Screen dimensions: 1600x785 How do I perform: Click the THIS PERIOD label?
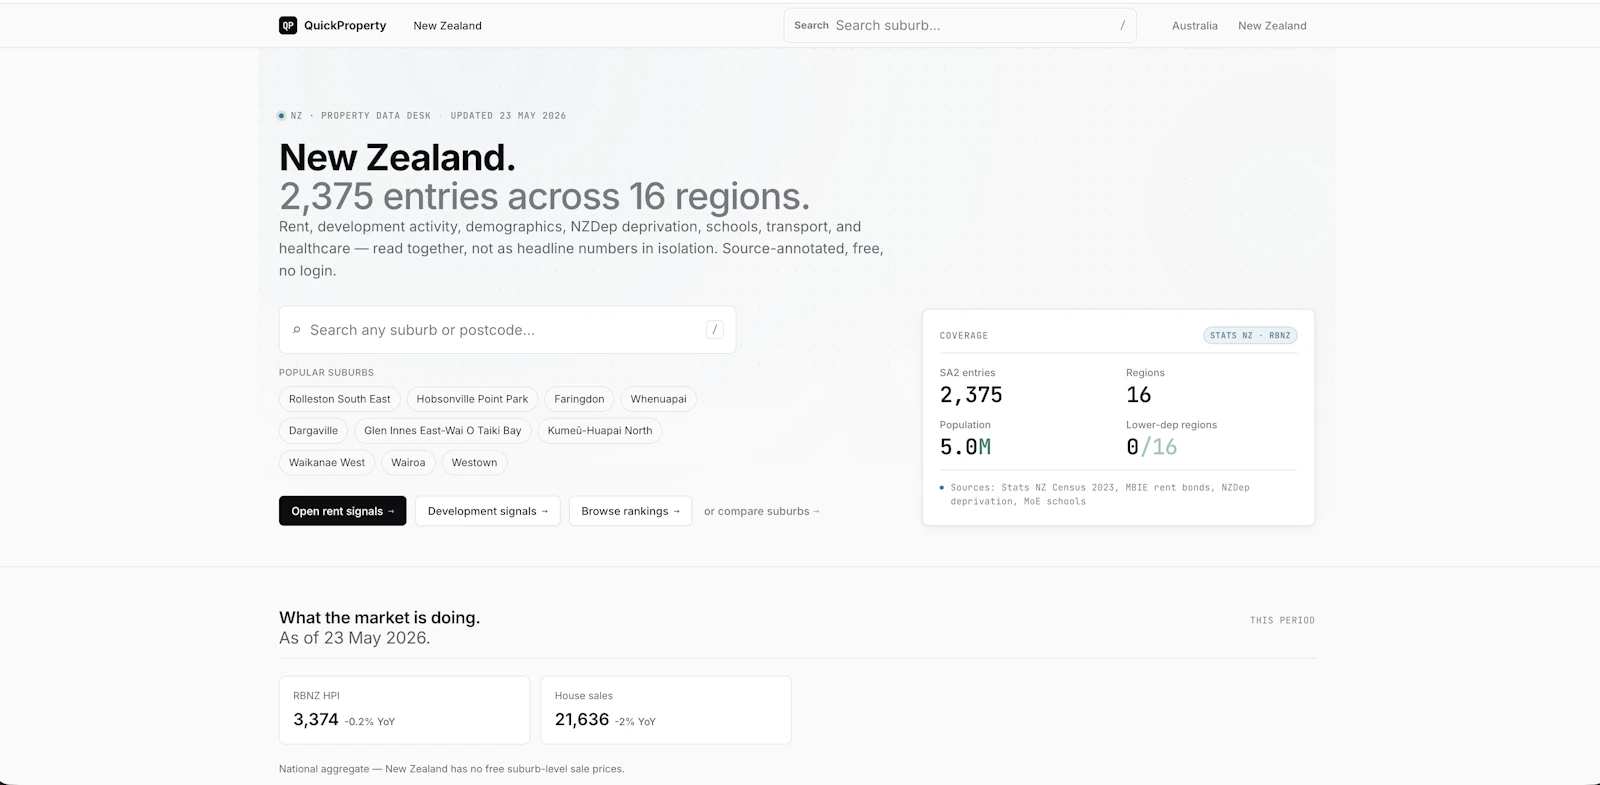(x=1282, y=621)
